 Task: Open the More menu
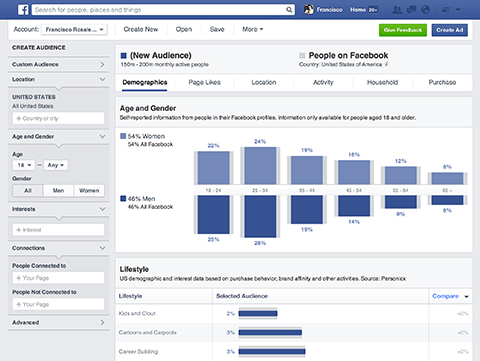coord(253,29)
